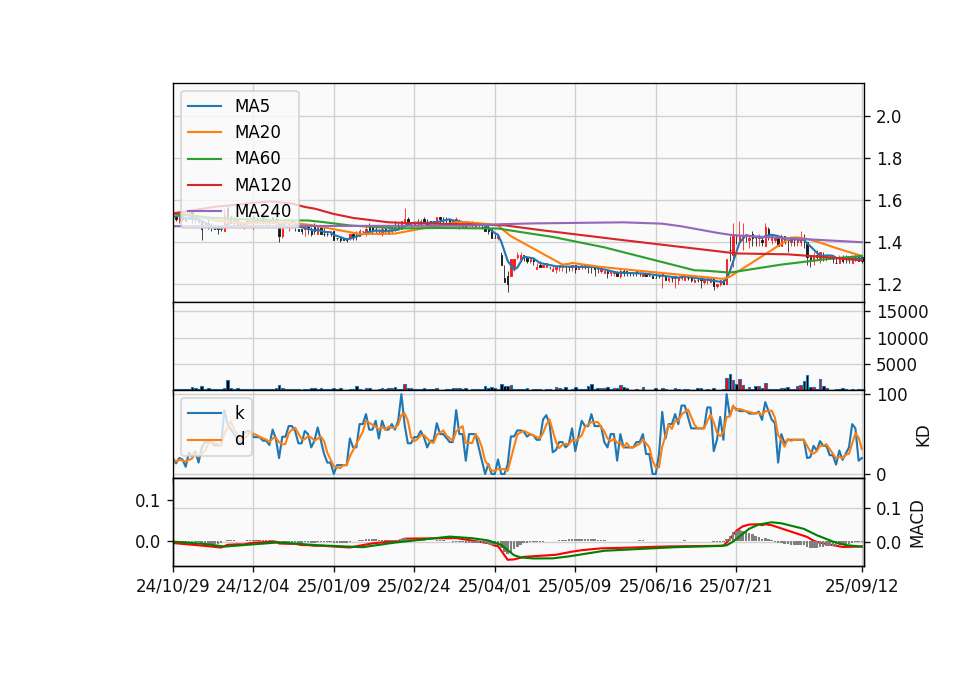Click the red MA120 legend line sample
Screen dimensions: 960x690
[x=204, y=185]
